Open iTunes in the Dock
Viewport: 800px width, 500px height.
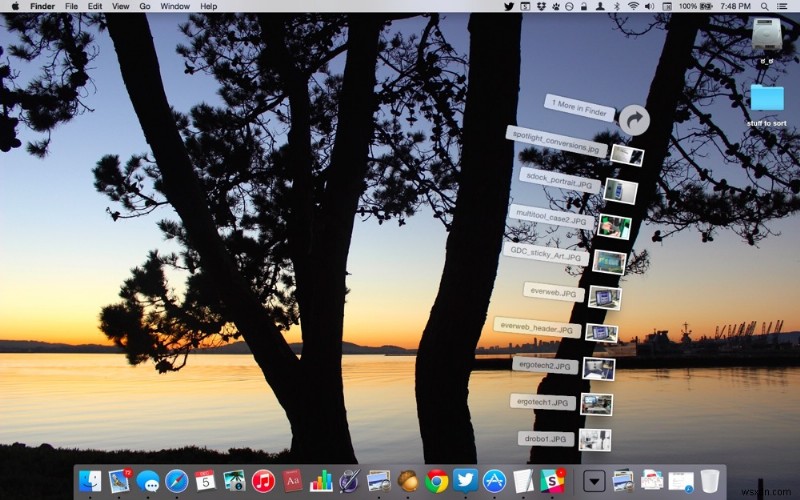coord(263,481)
